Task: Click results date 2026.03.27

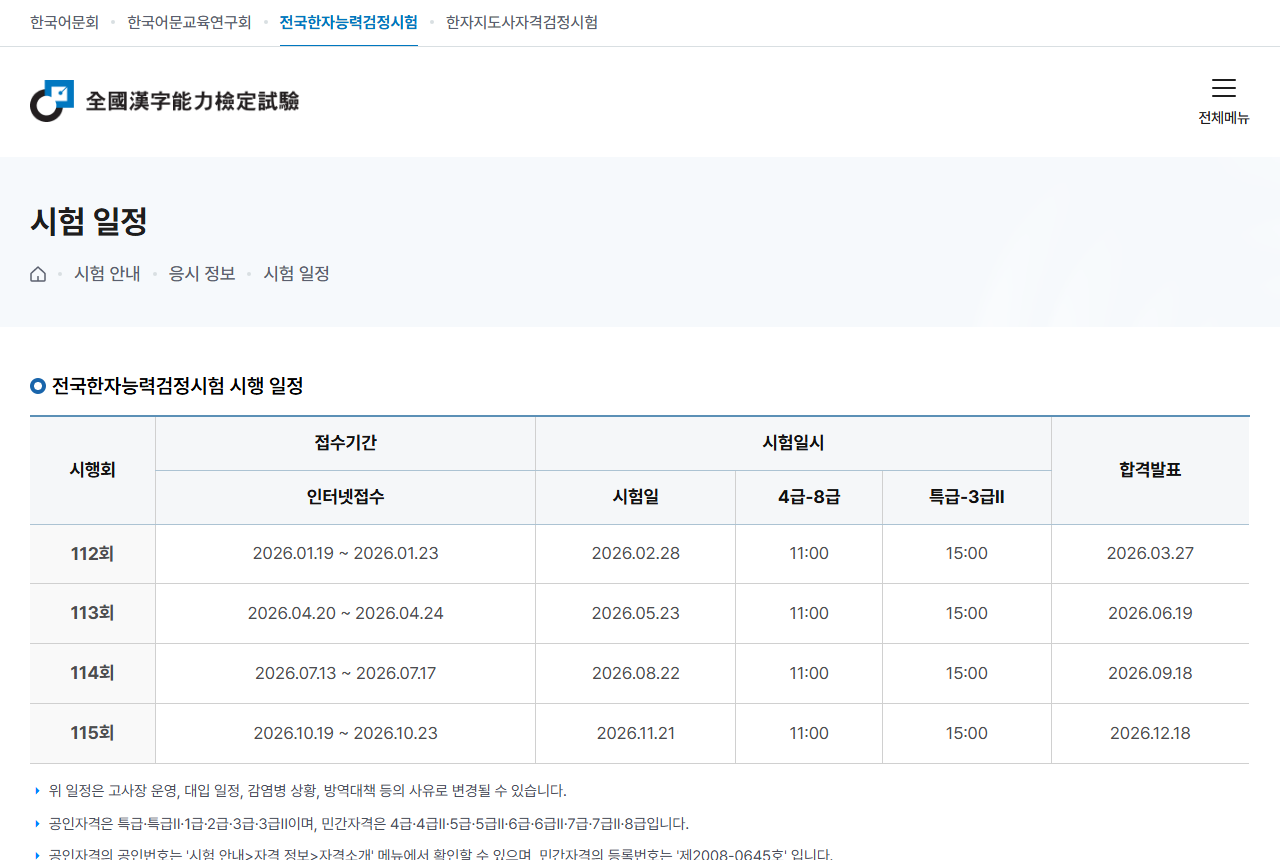Action: pos(1151,554)
